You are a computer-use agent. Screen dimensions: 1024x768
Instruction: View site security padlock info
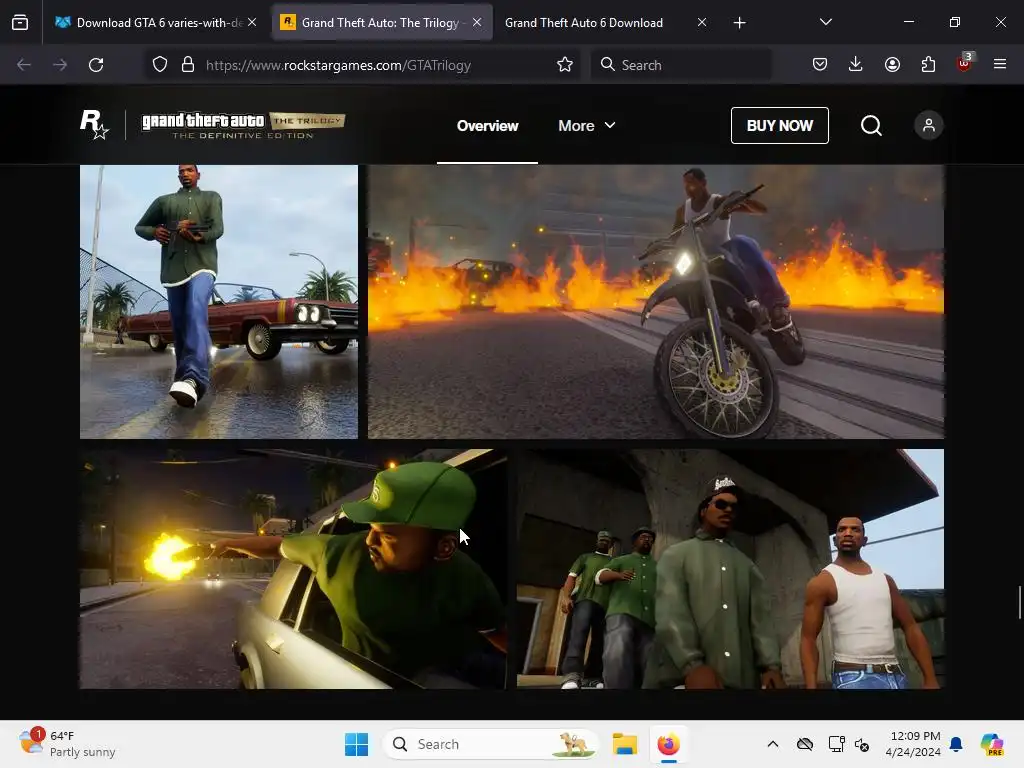[x=188, y=65]
